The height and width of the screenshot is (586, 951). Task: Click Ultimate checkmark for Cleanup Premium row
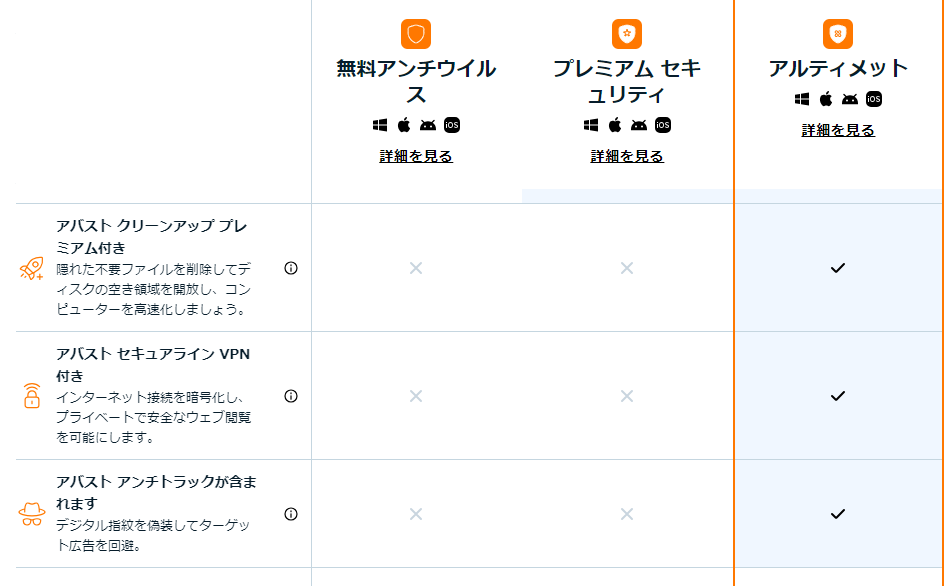coord(838,268)
